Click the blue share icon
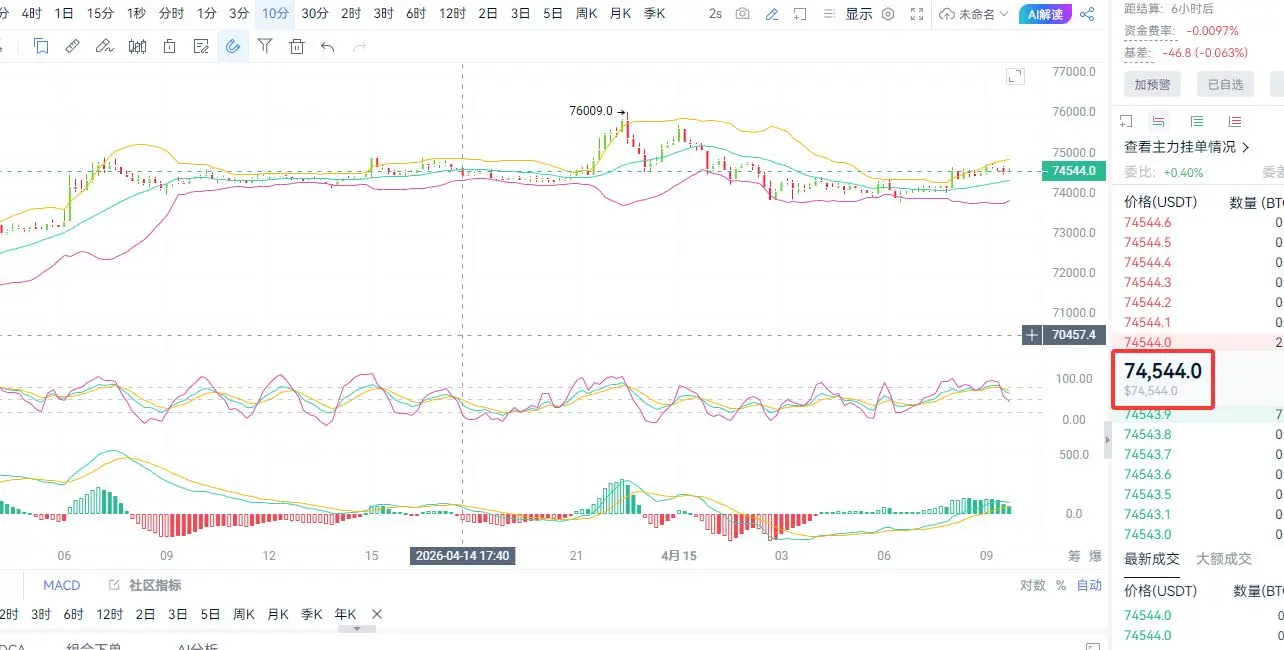The width and height of the screenshot is (1284, 650). coord(1087,14)
